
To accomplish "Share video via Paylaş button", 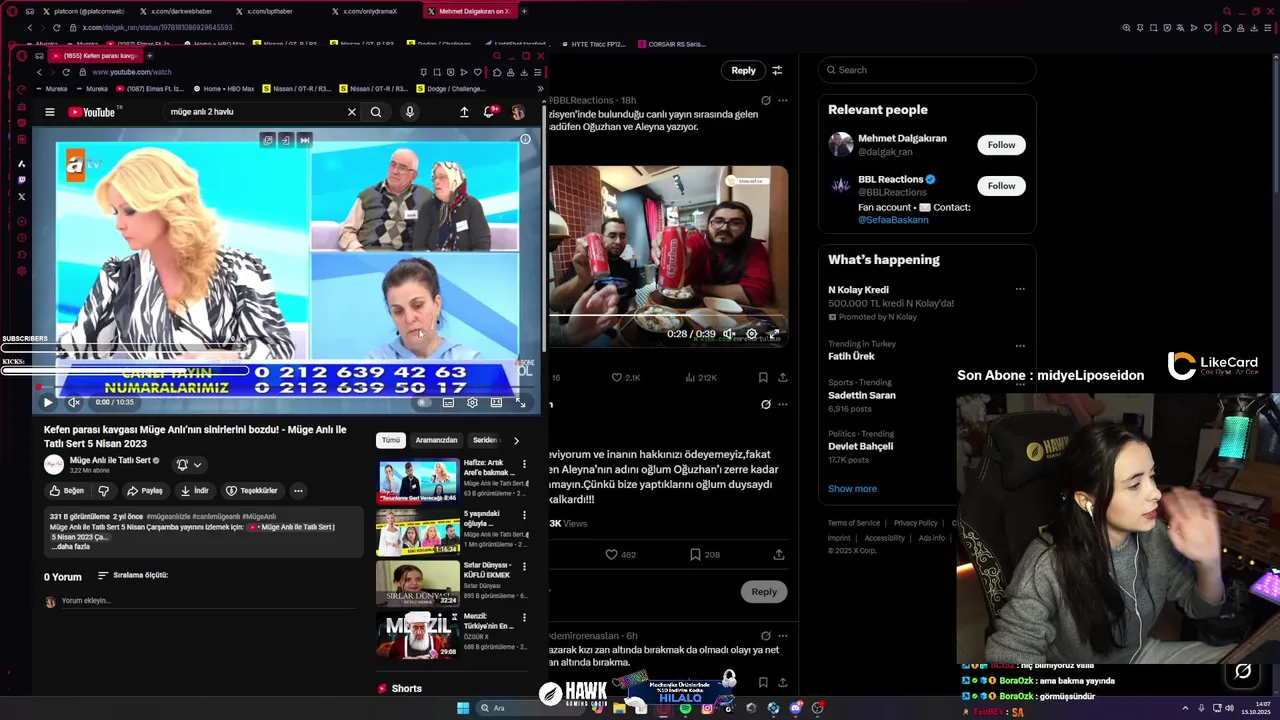I will (145, 491).
